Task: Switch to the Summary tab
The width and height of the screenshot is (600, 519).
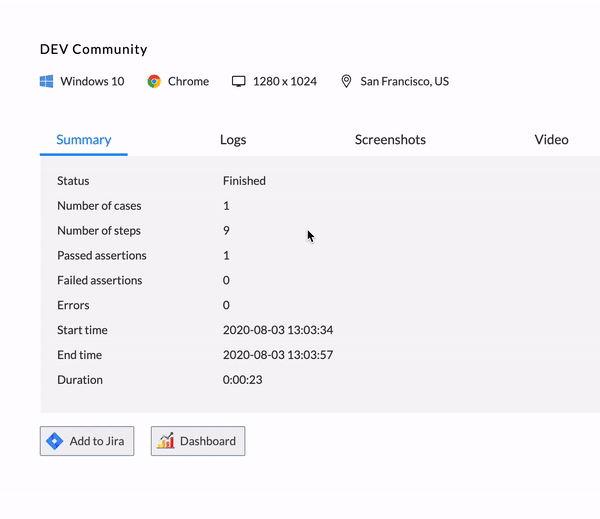Action: point(84,140)
